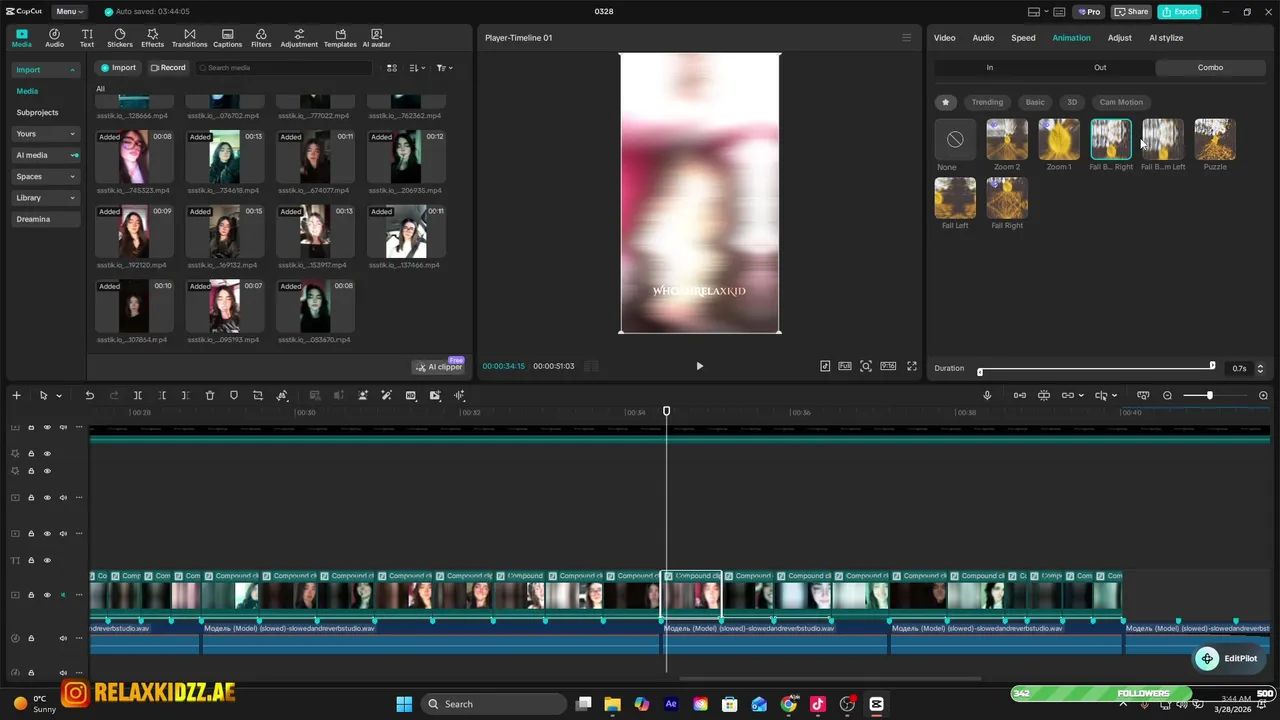Click the Import button
This screenshot has height=720, width=1280.
click(x=117, y=68)
